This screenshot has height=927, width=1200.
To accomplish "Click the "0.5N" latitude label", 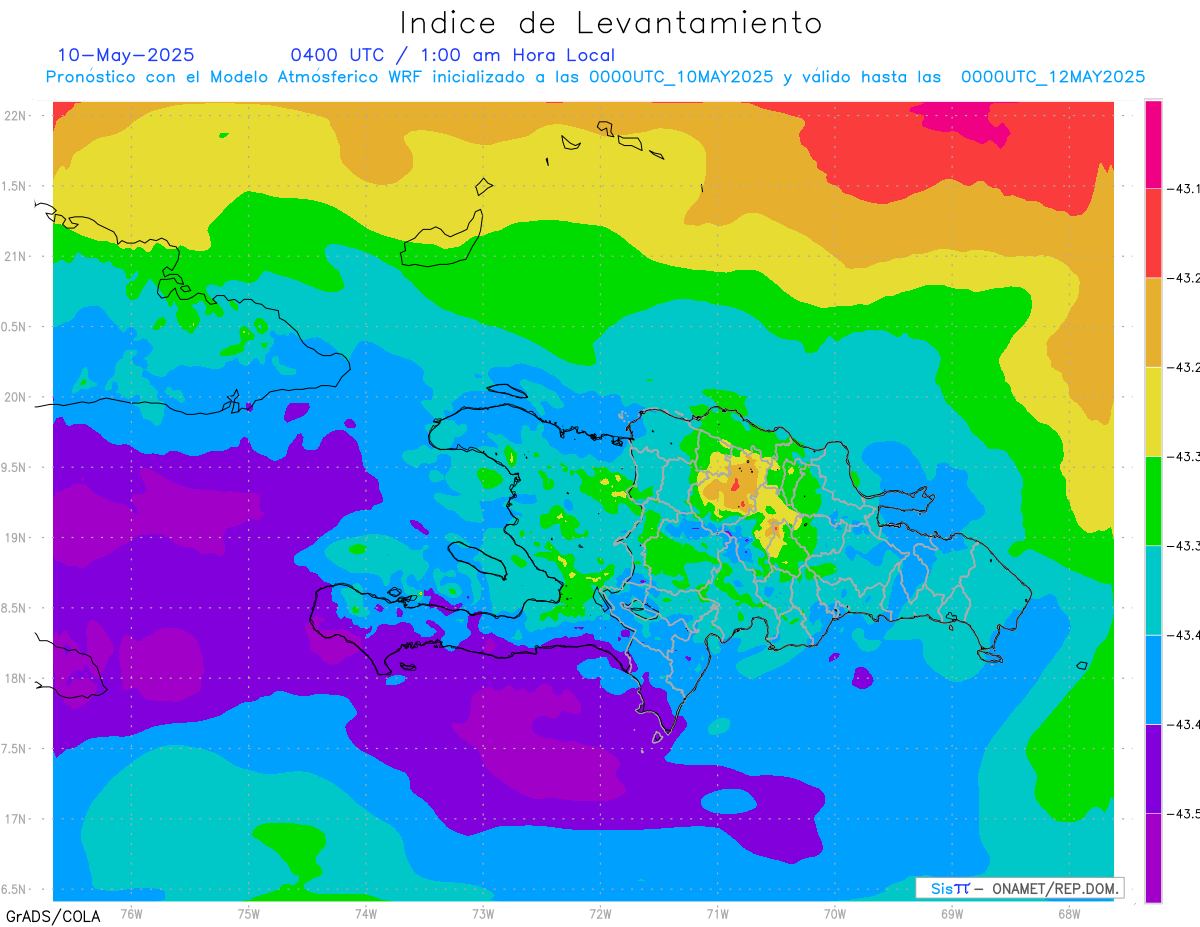I will 12,327.
